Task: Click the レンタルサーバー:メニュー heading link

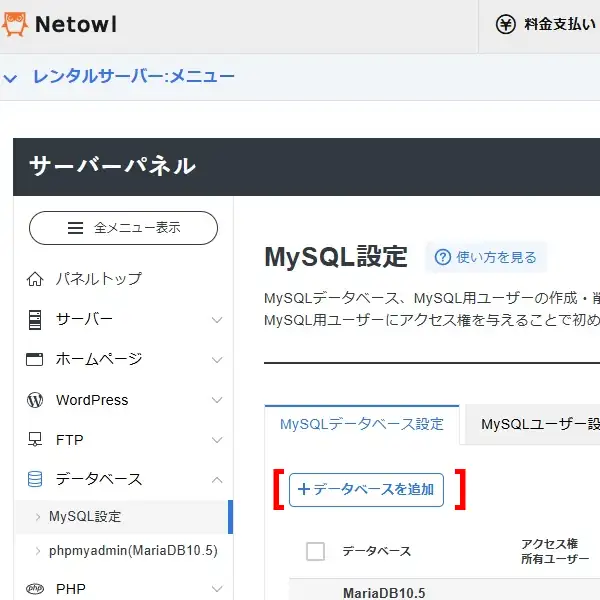Action: click(x=133, y=77)
